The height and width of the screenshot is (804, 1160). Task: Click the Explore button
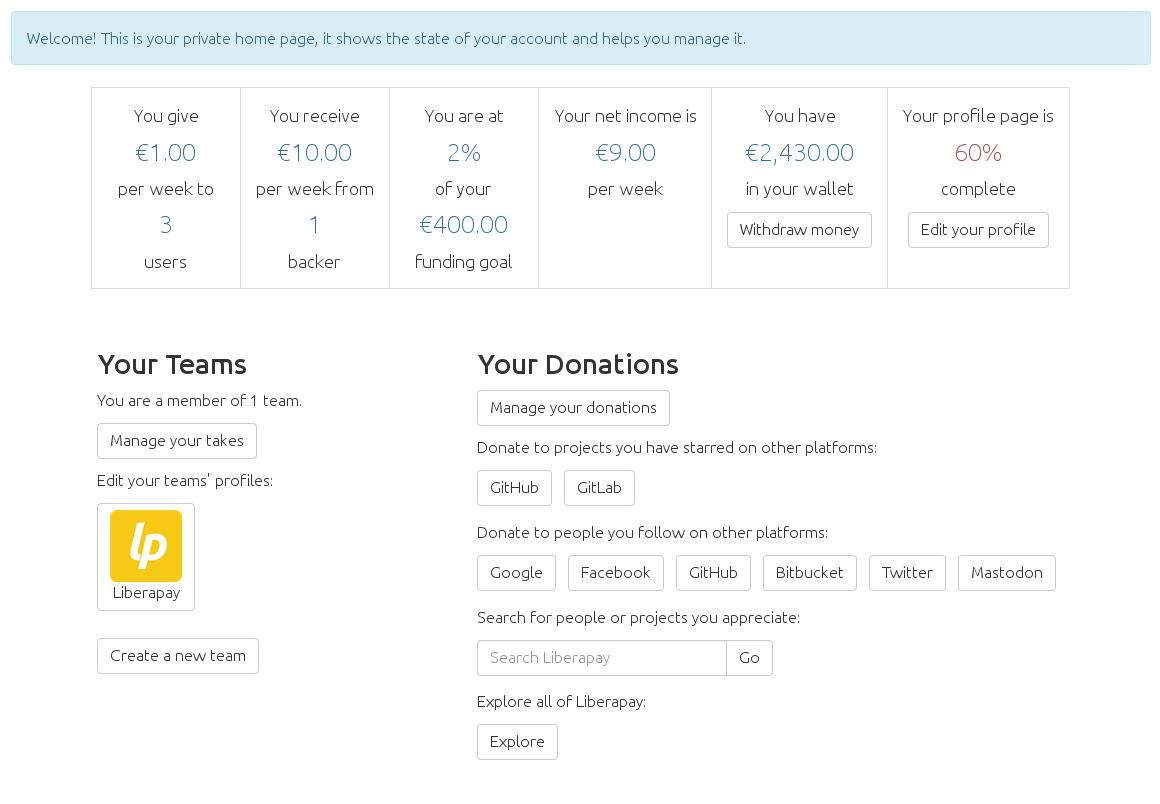(517, 742)
